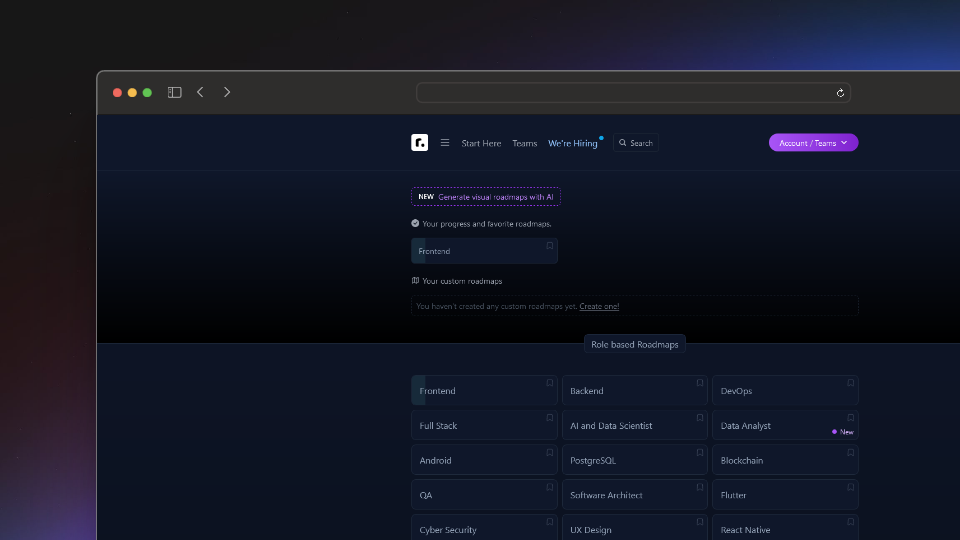Click the We're Hiring link
960x540 pixels.
tap(572, 143)
